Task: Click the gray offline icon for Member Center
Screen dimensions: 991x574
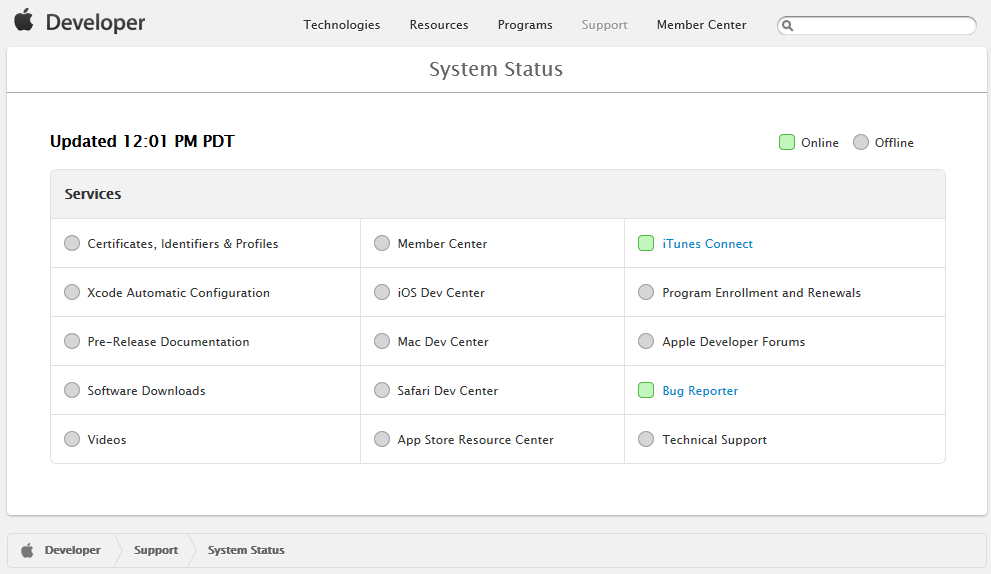Action: (x=382, y=243)
